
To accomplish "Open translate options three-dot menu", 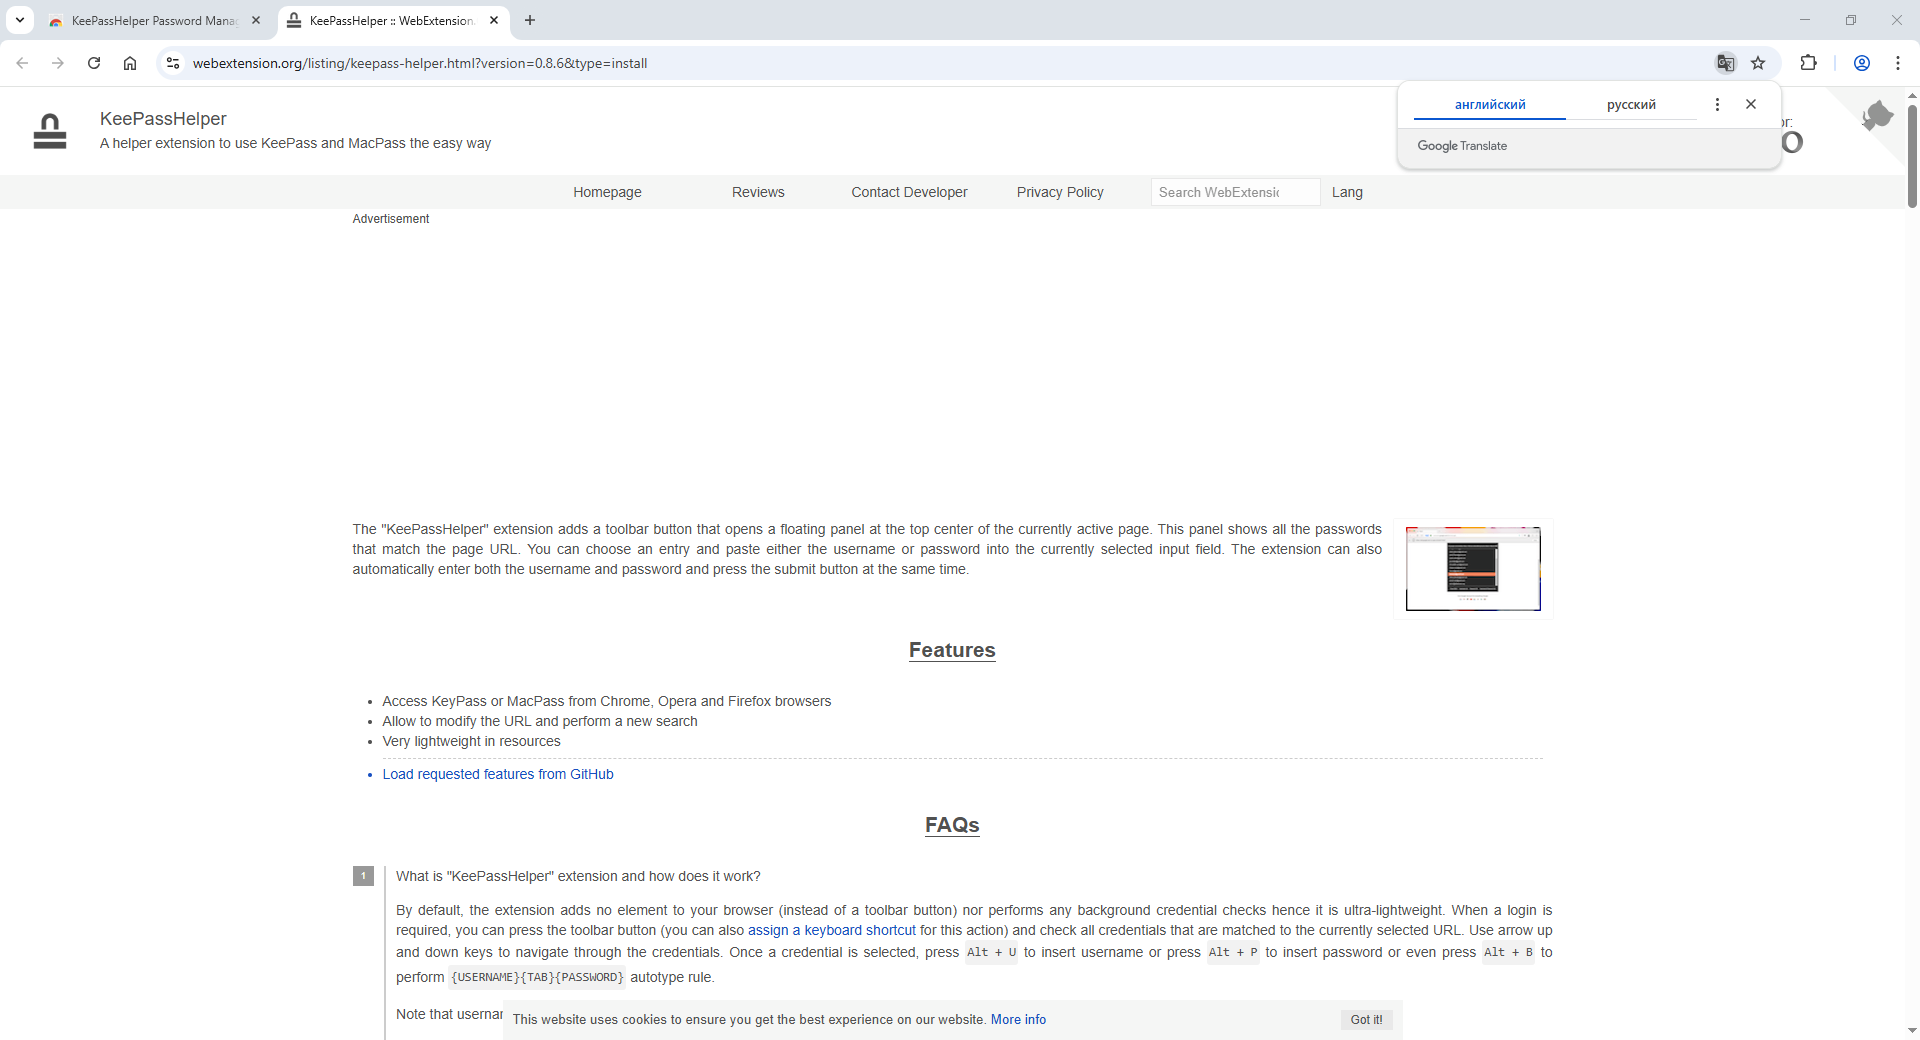I will coord(1717,104).
